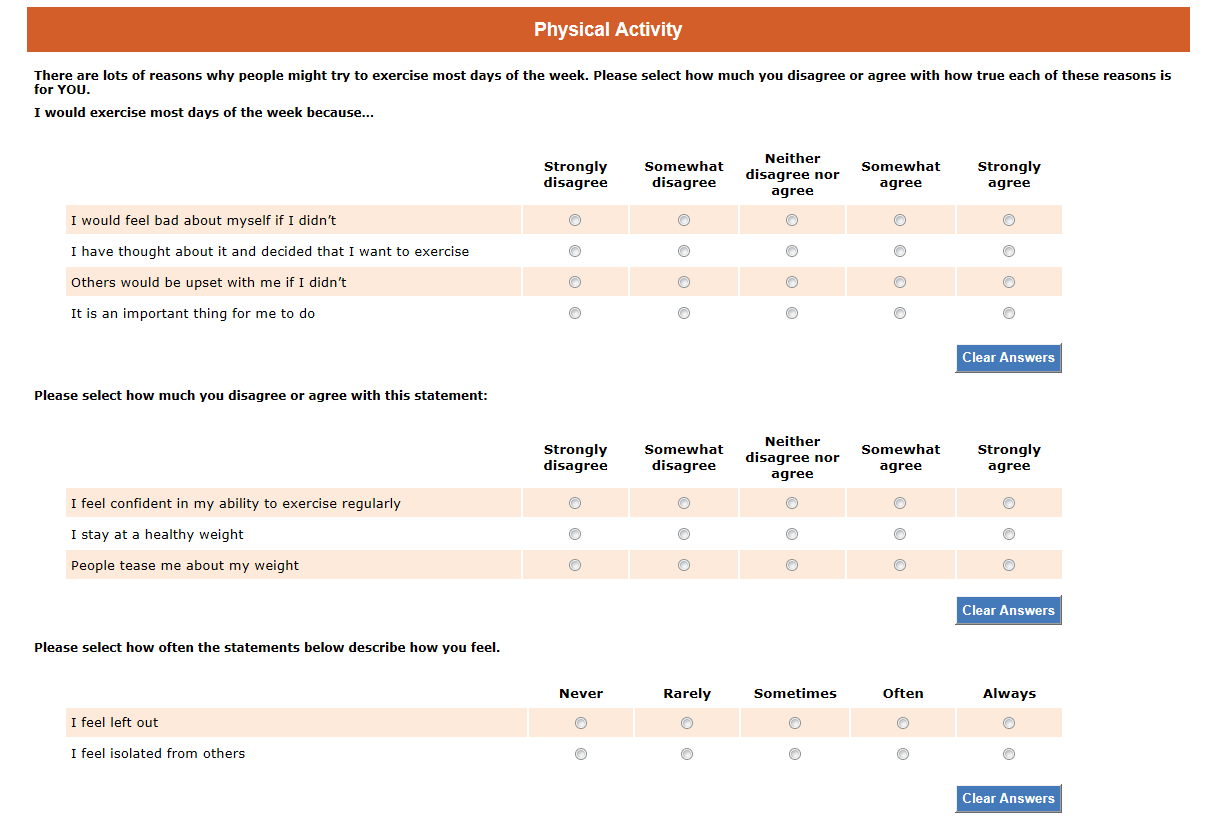
Task: Pick Always for 'I feel isolated from others'
Action: click(1009, 754)
